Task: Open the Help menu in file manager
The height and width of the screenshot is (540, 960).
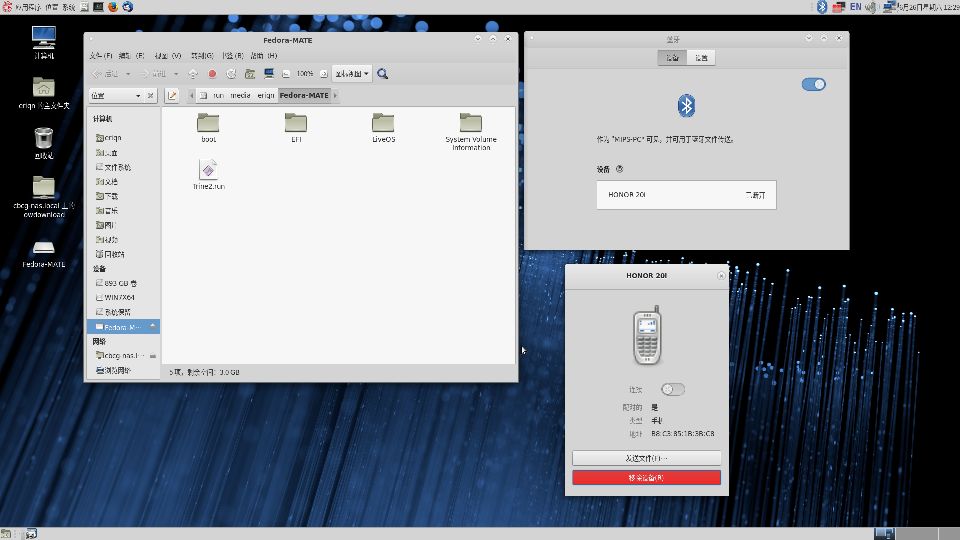Action: 264,56
